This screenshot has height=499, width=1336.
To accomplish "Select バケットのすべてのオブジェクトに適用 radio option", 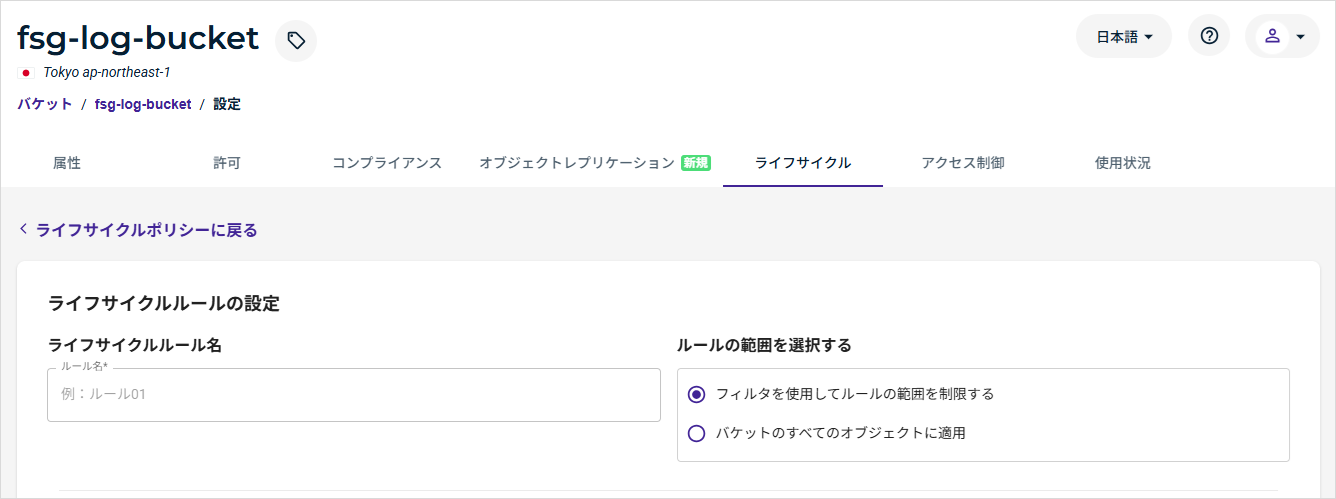I will click(697, 433).
